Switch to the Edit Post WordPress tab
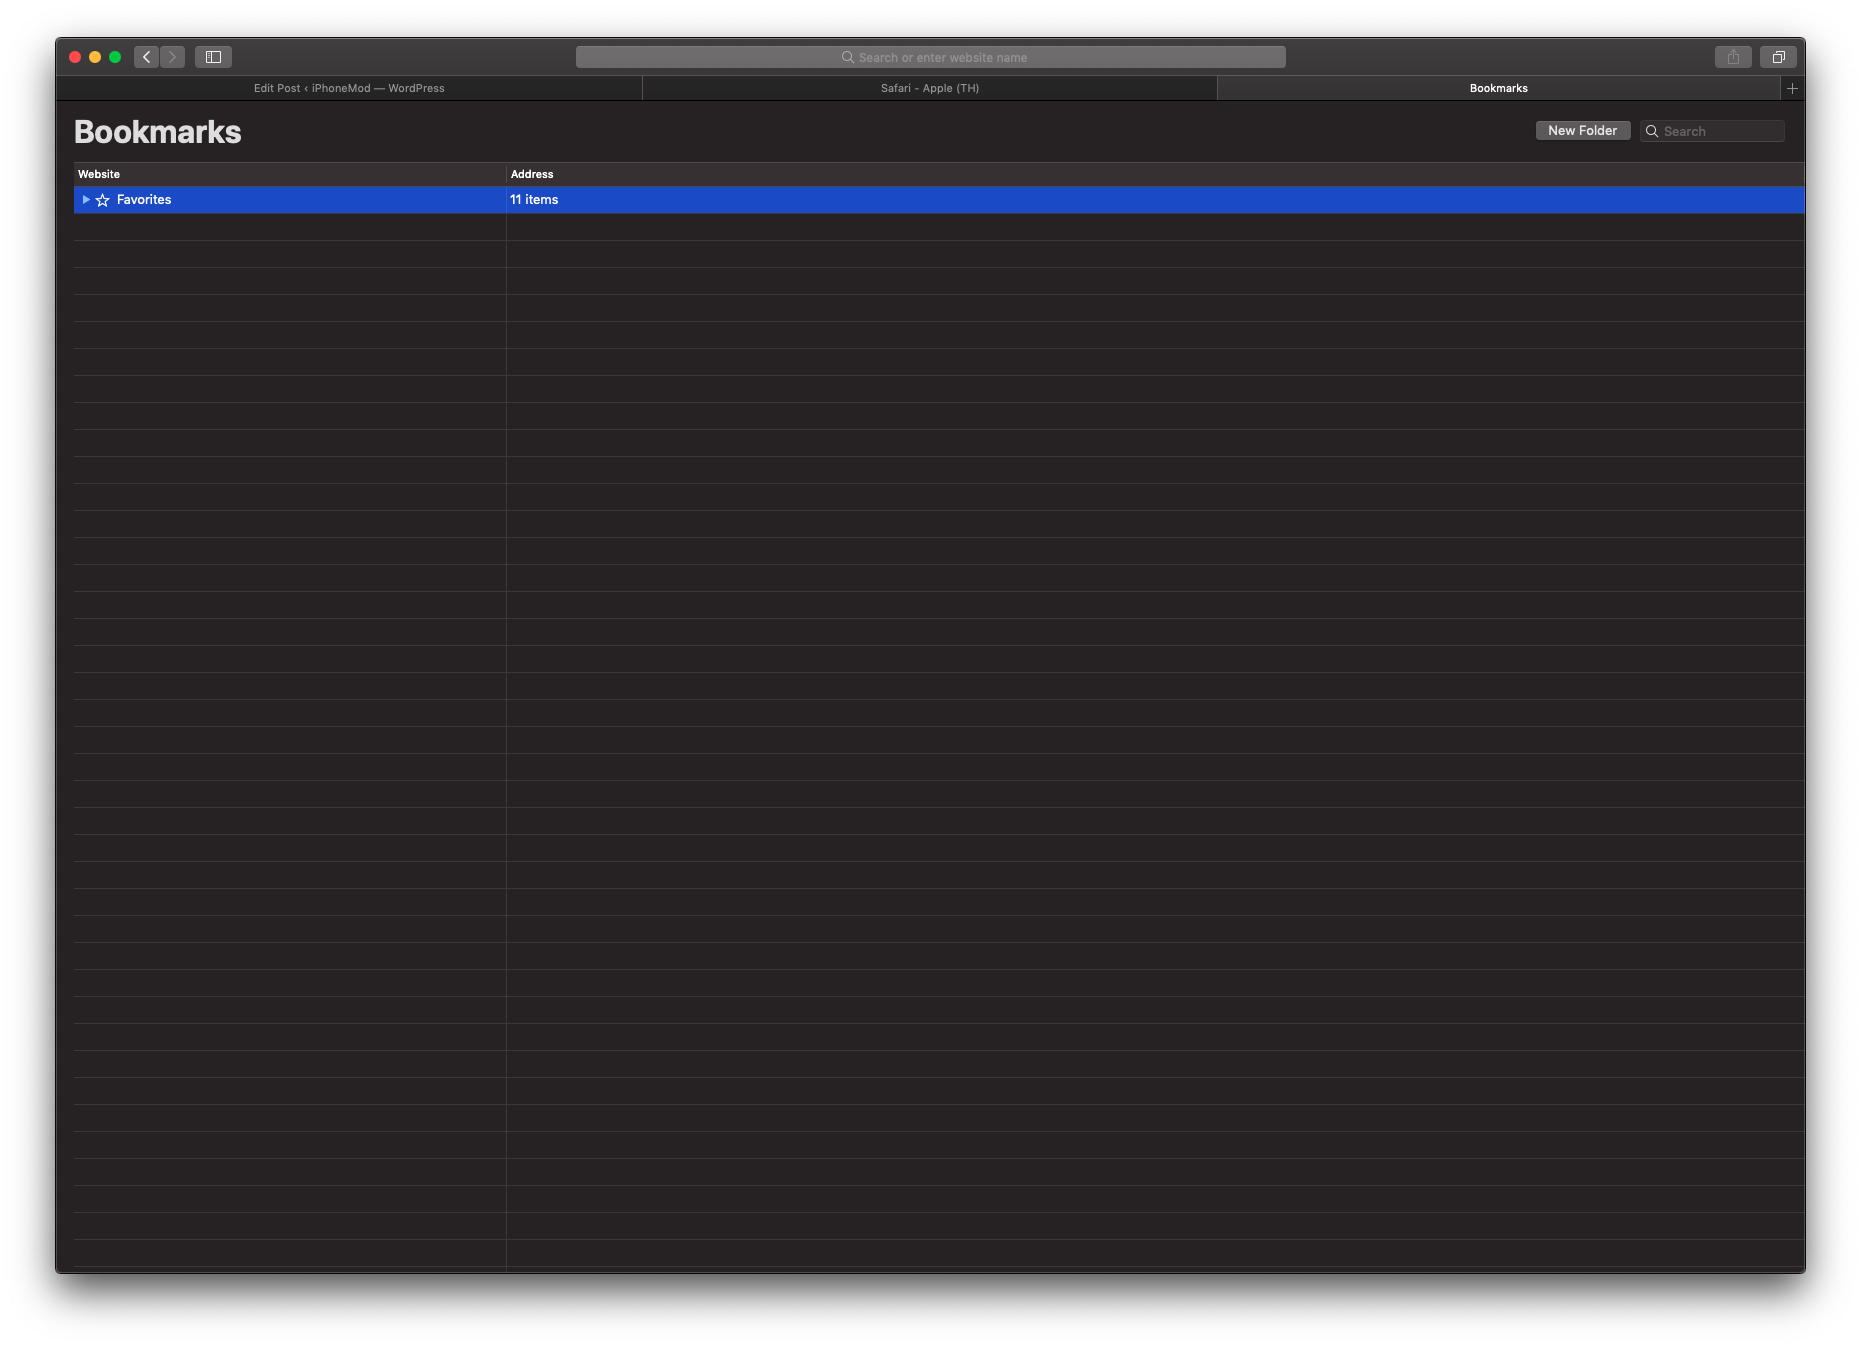 coord(347,88)
